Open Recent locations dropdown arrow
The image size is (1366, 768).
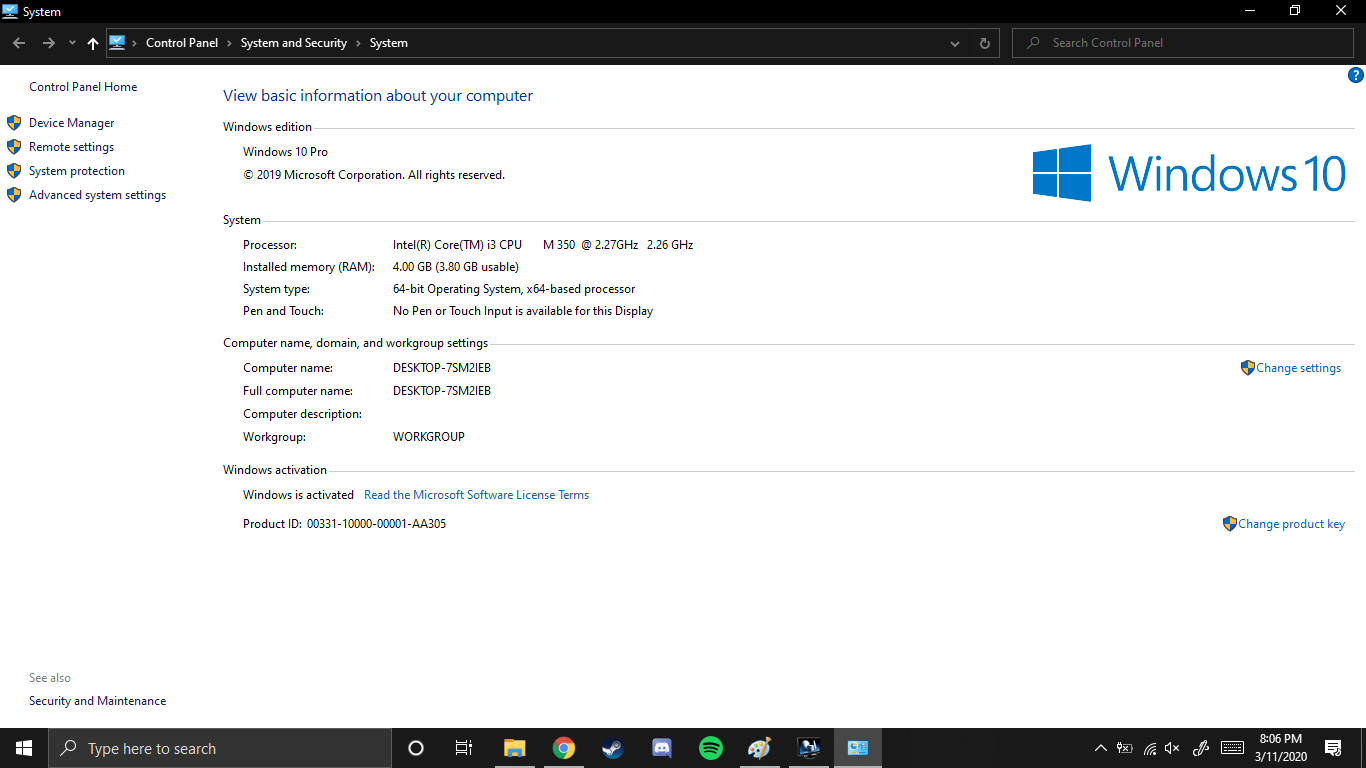click(72, 43)
